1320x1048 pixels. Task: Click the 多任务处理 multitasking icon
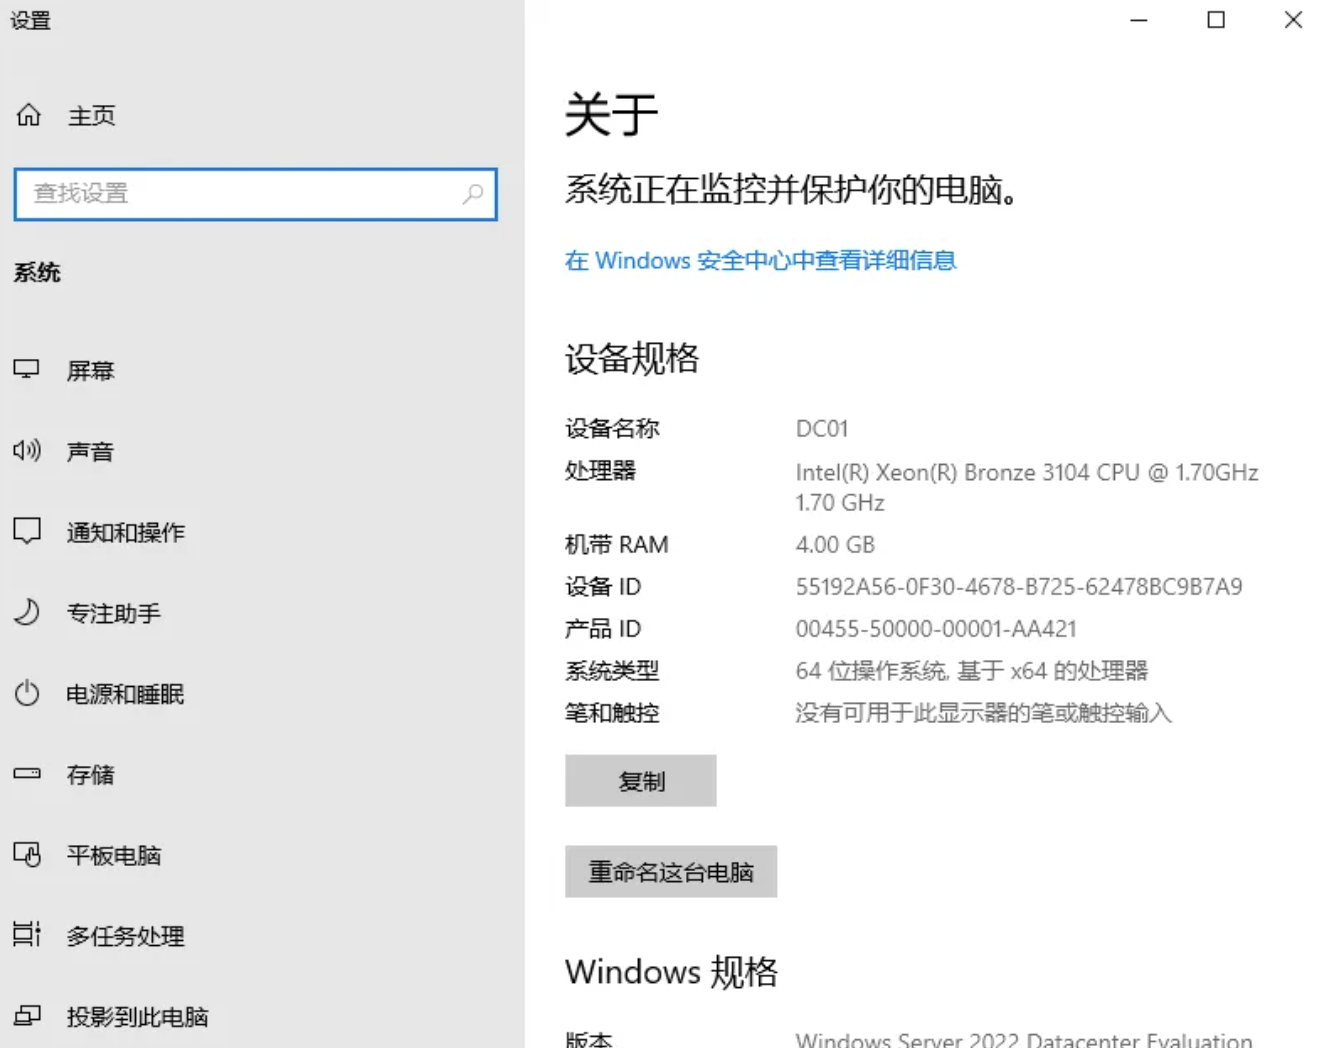pos(27,935)
